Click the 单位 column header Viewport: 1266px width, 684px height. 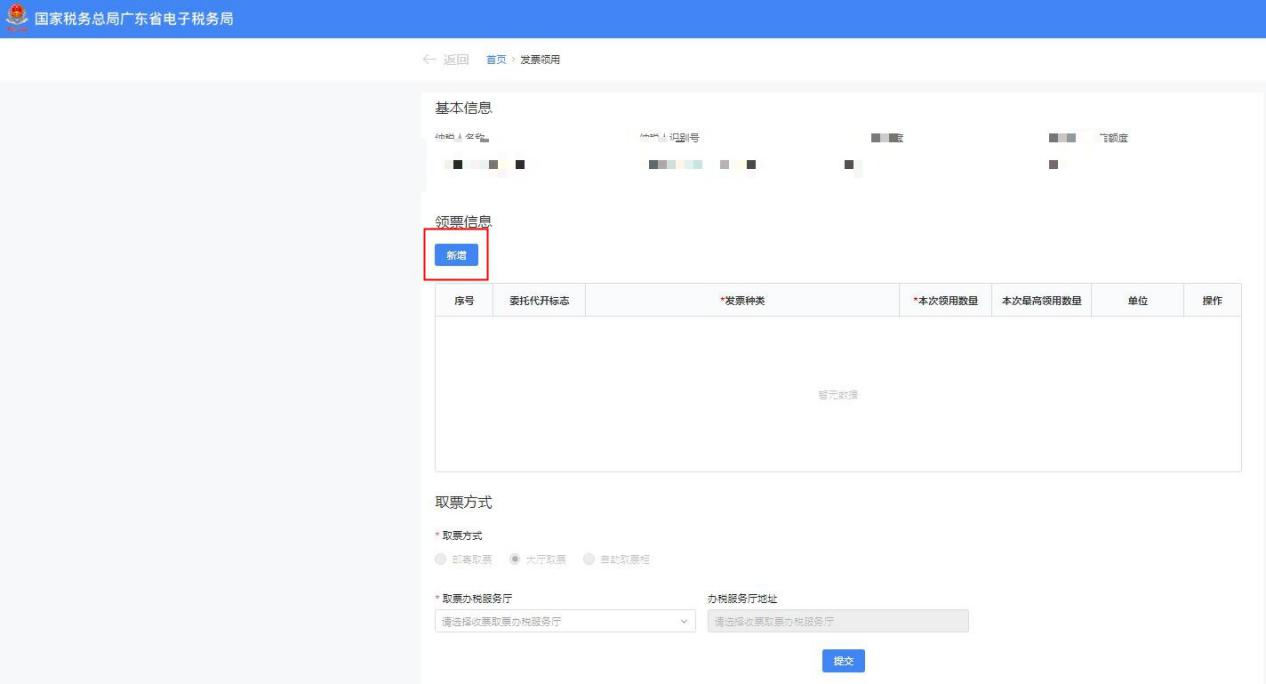click(x=1137, y=301)
